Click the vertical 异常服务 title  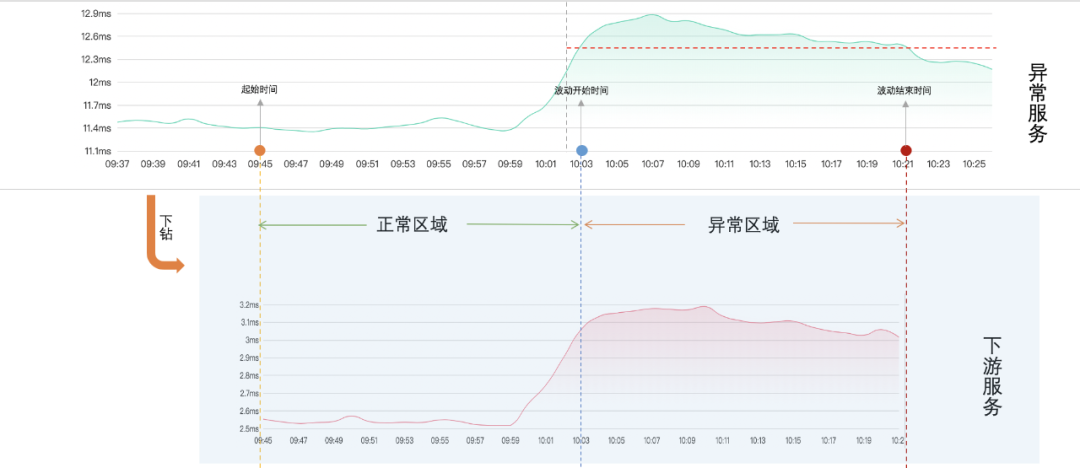1037,103
